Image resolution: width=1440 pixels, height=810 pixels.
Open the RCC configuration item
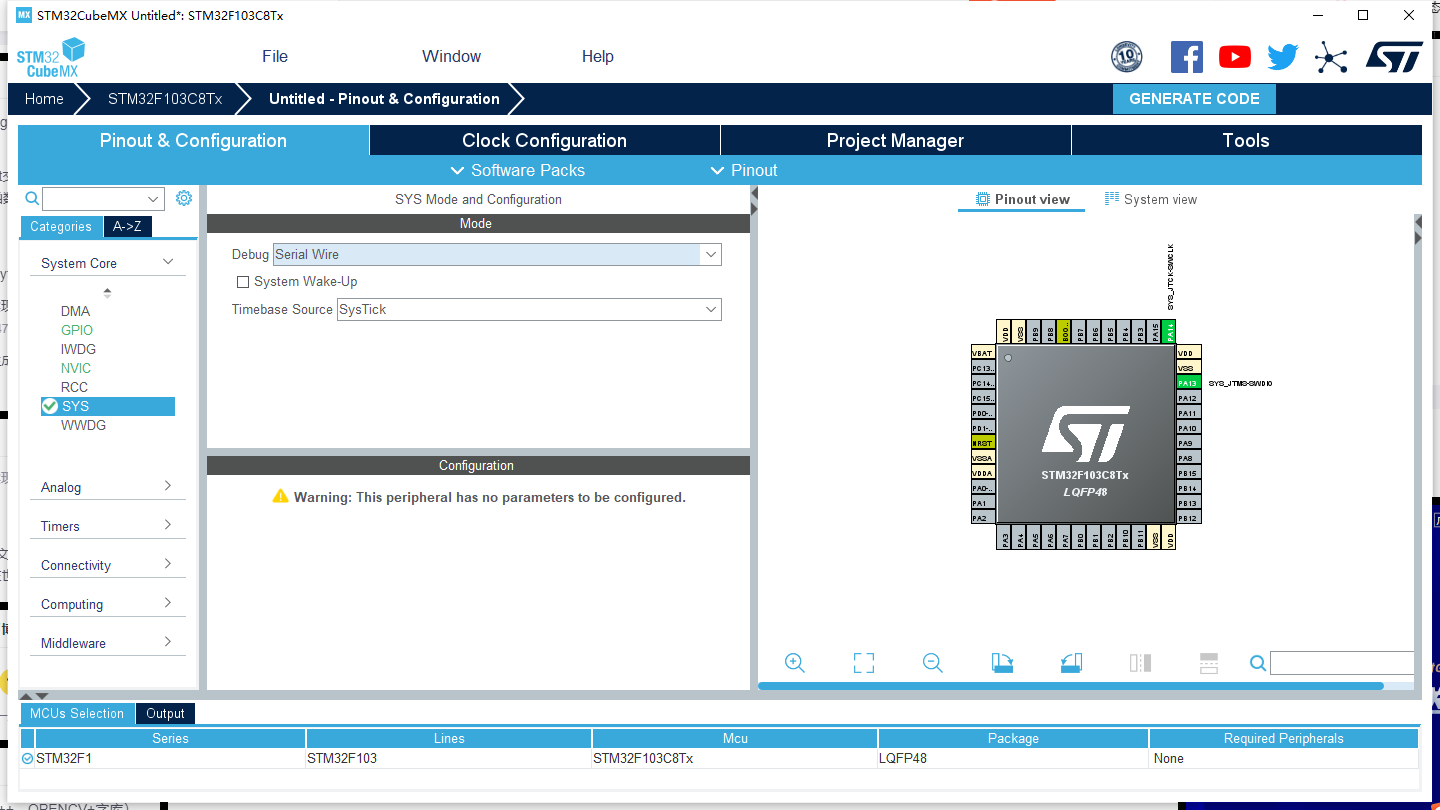coord(74,387)
